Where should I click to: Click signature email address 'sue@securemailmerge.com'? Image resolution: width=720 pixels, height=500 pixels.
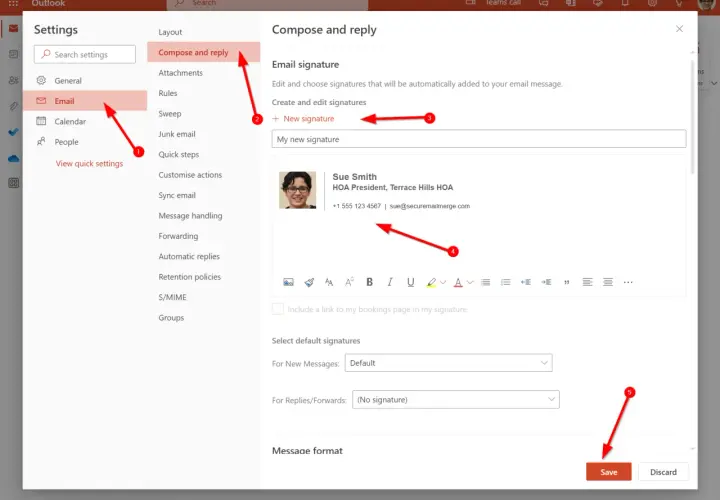pos(430,206)
